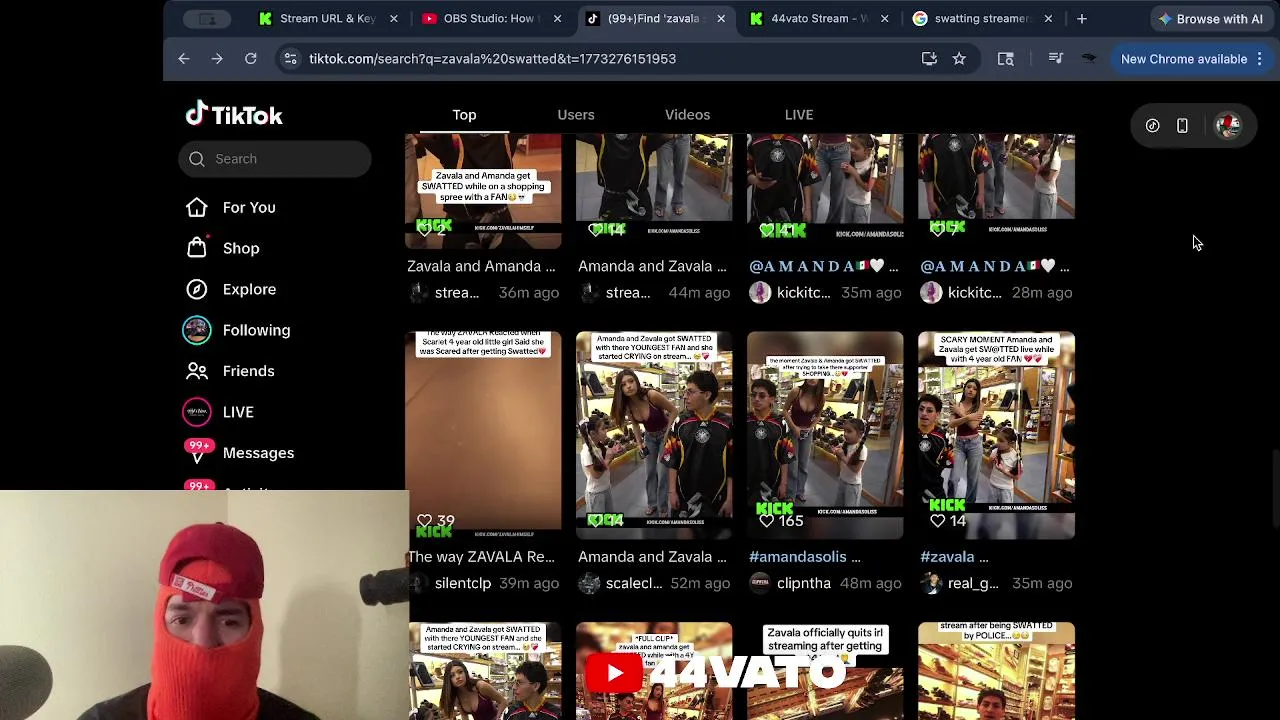Click the install app icon in the address bar

(x=929, y=59)
